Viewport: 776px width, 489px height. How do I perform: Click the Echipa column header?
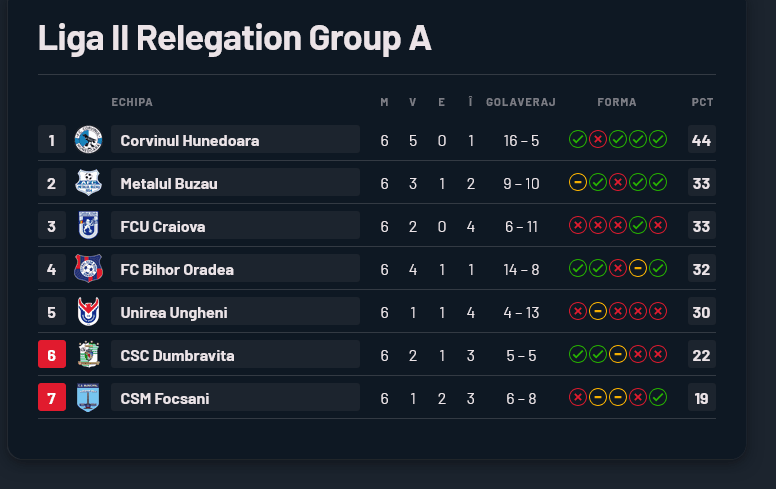(x=132, y=102)
